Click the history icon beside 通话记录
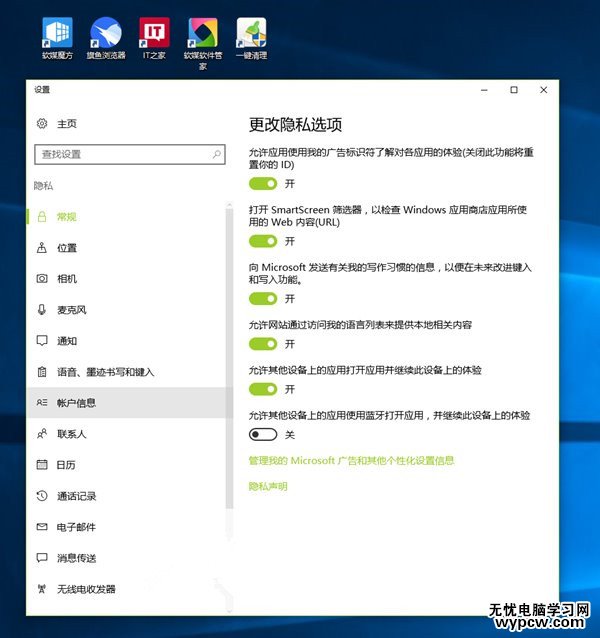This screenshot has width=600, height=638. click(42, 496)
